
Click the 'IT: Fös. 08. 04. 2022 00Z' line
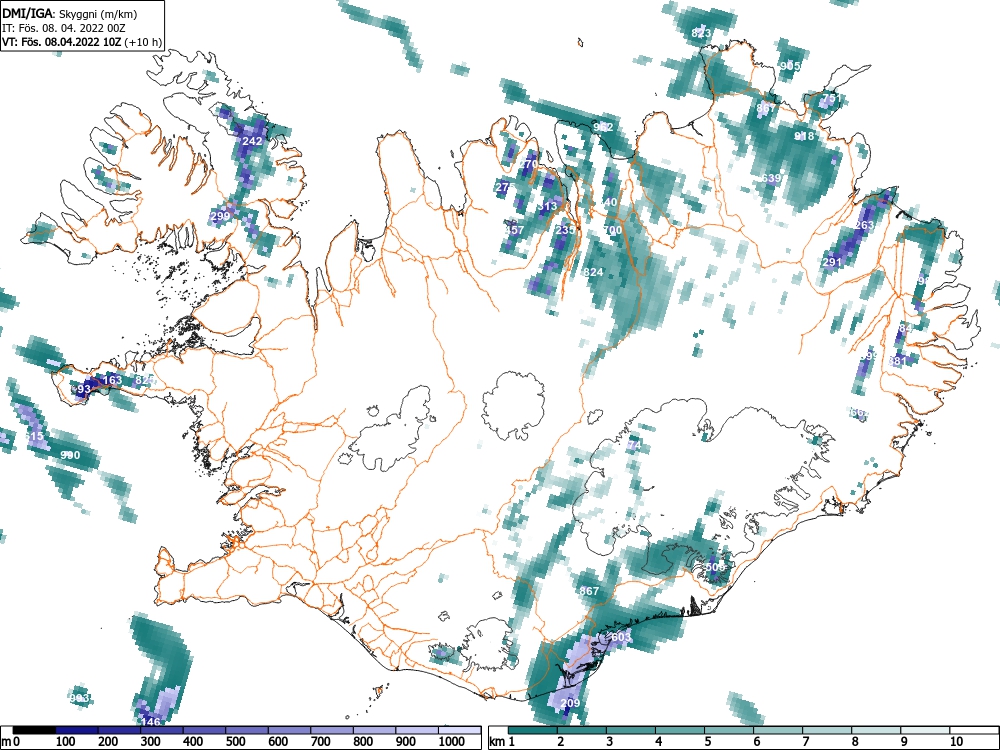click(x=65, y=28)
